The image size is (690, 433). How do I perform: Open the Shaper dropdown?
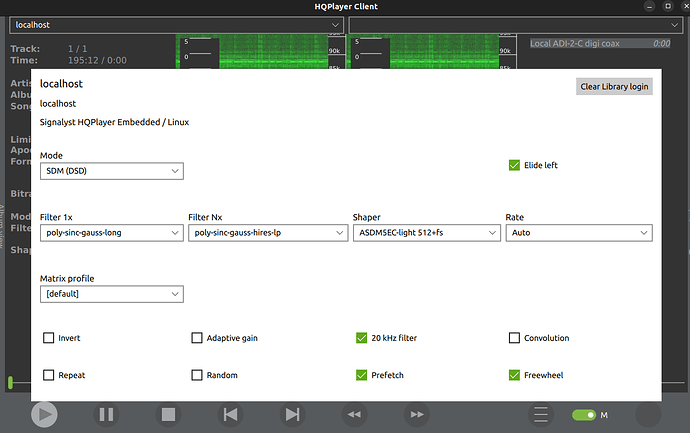click(426, 233)
